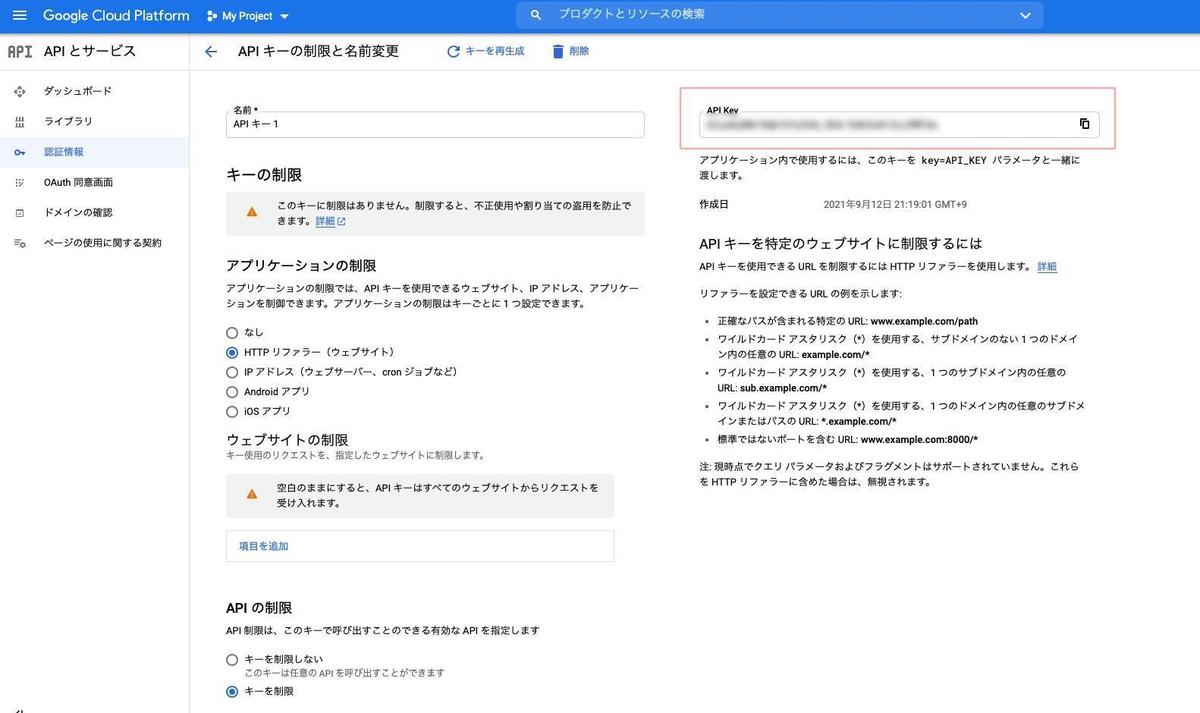The width and height of the screenshot is (1200, 713).
Task: Choose キーを制限しない radio option
Action: [232, 660]
